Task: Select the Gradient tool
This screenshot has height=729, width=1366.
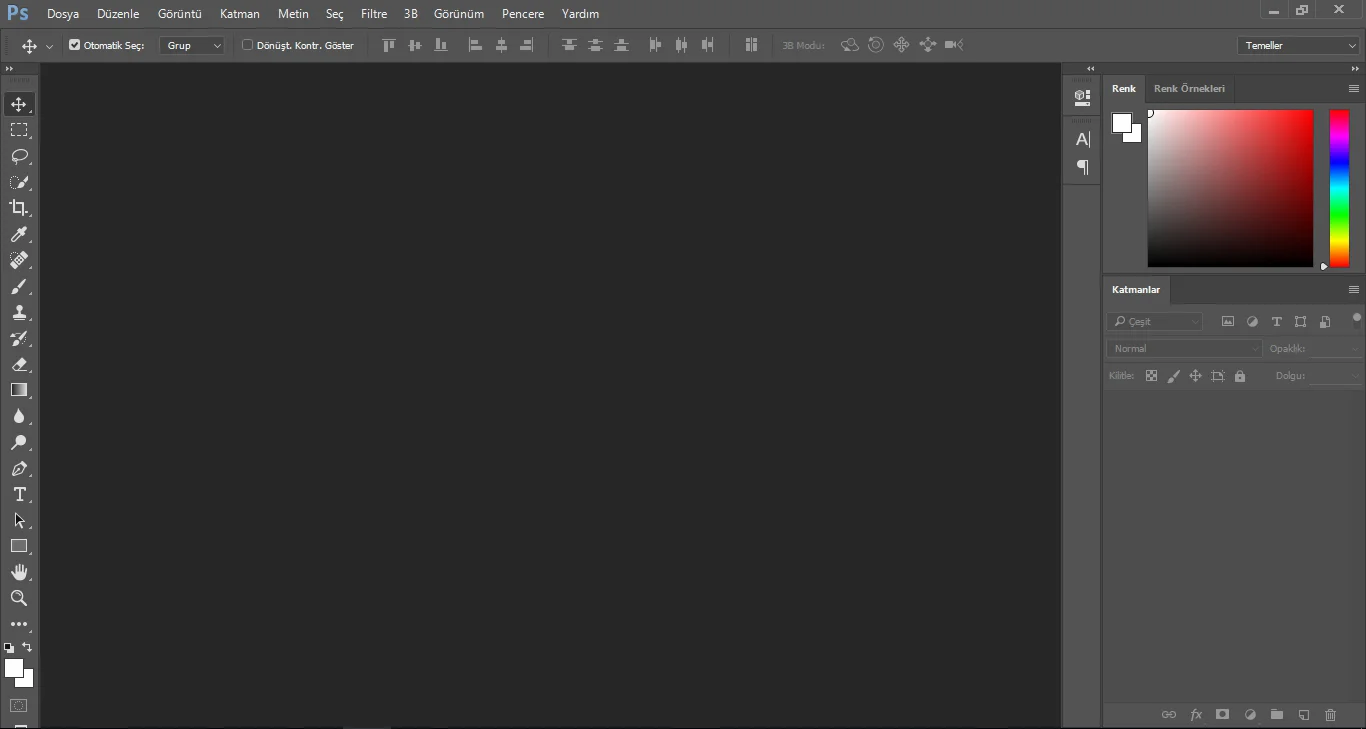Action: 19,390
